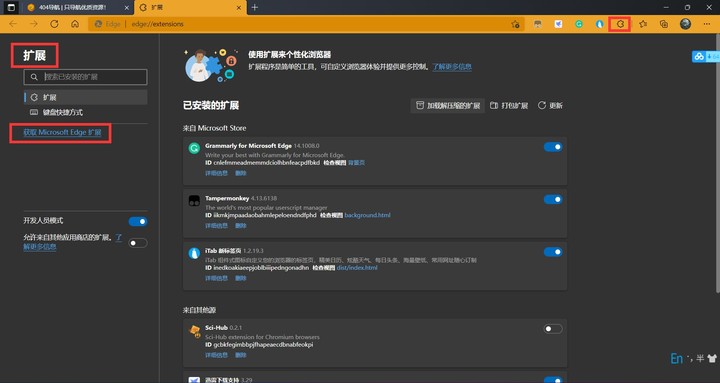Click the Grammarly icon in the toolbar
The height and width of the screenshot is (383, 720).
579,24
